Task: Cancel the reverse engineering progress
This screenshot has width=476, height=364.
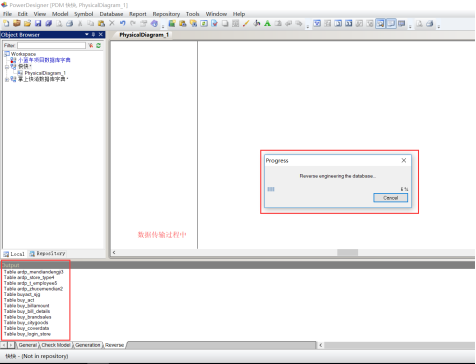Action: pos(390,198)
